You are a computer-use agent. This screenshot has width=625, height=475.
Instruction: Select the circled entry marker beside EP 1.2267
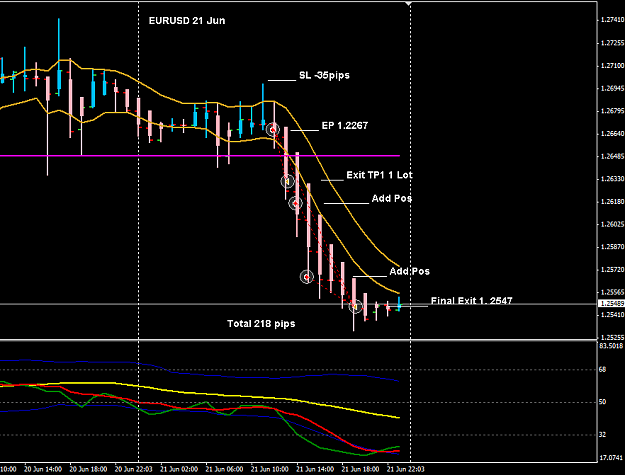point(273,130)
